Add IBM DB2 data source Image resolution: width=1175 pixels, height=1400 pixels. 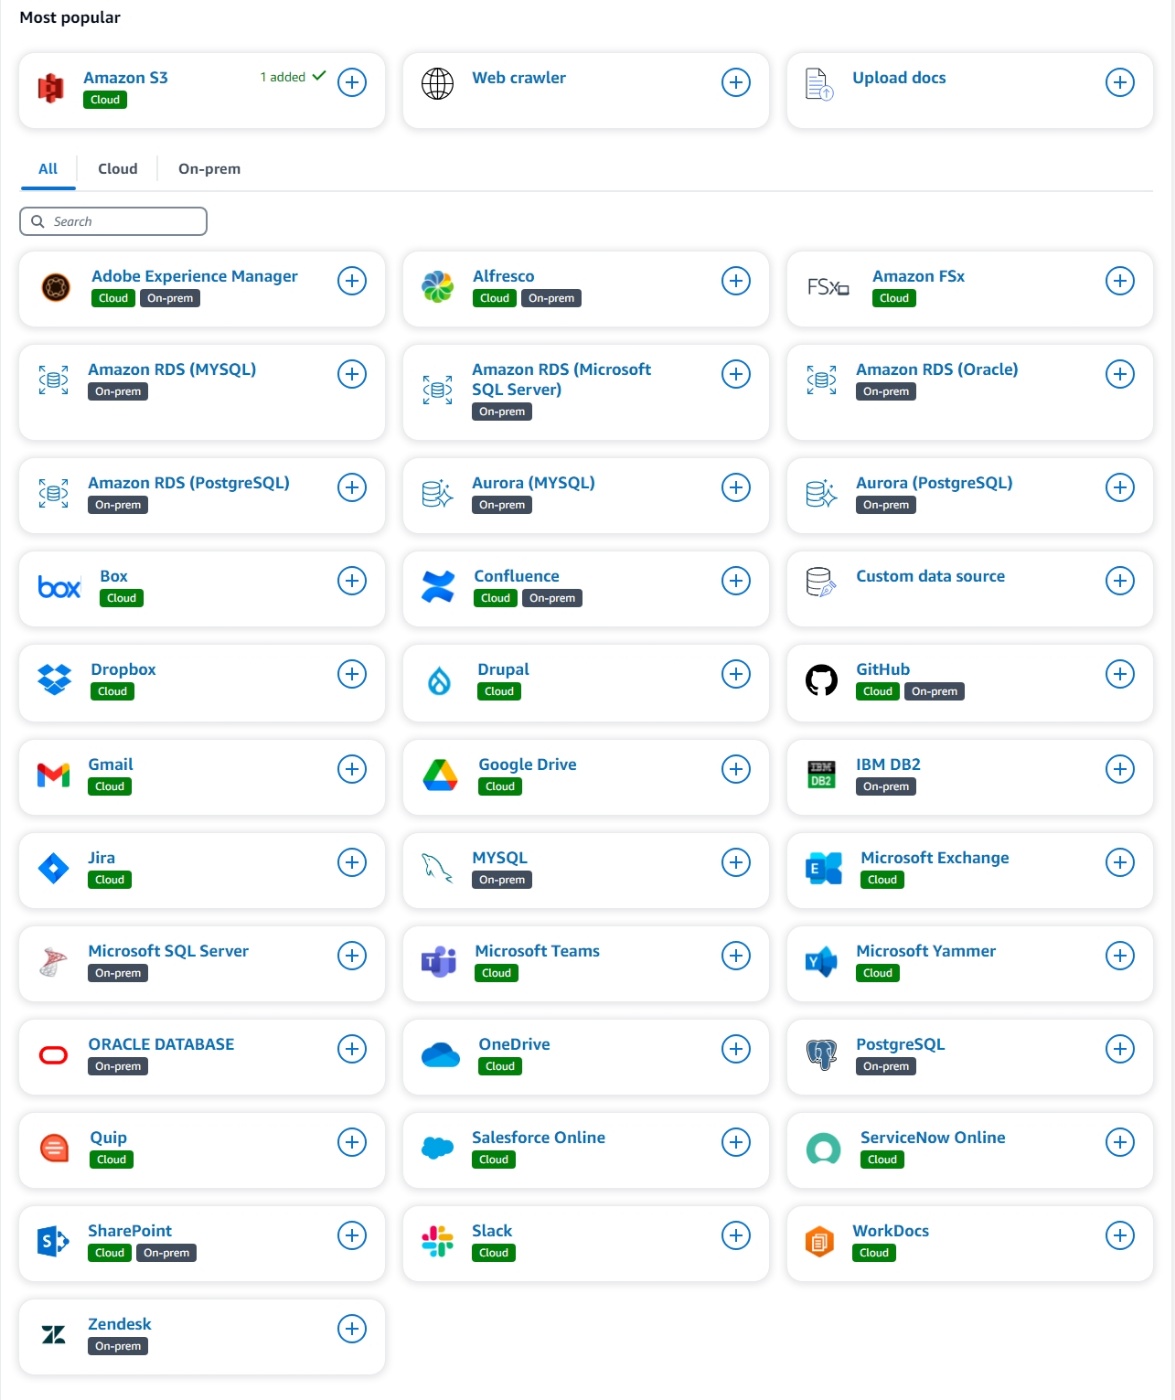[1120, 769]
